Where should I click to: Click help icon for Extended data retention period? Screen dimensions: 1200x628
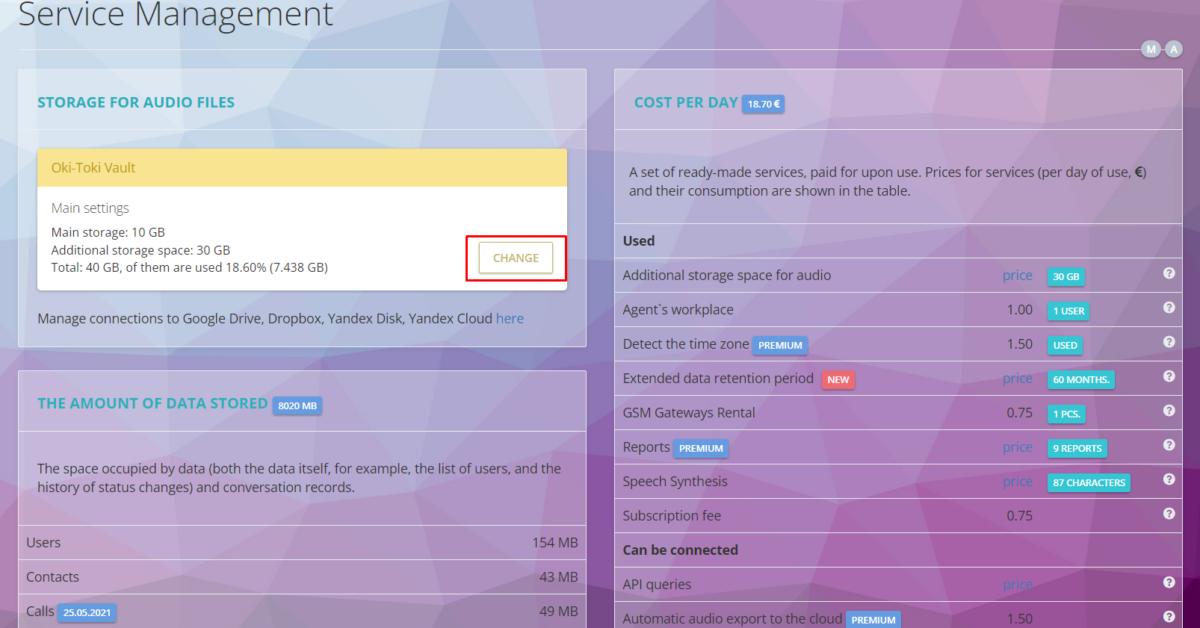[1168, 375]
